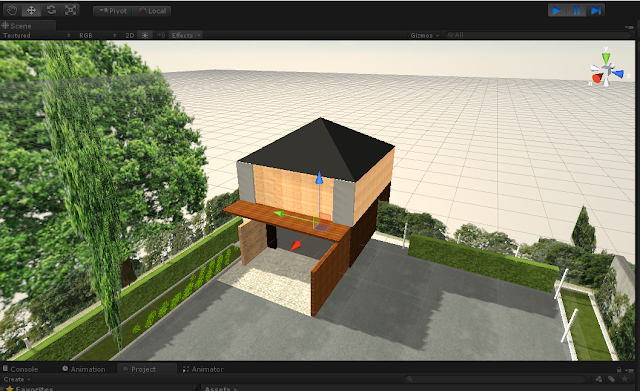The image size is (640, 391).
Task: Open the RGB render mode dropdown
Action: pyautogui.click(x=98, y=36)
